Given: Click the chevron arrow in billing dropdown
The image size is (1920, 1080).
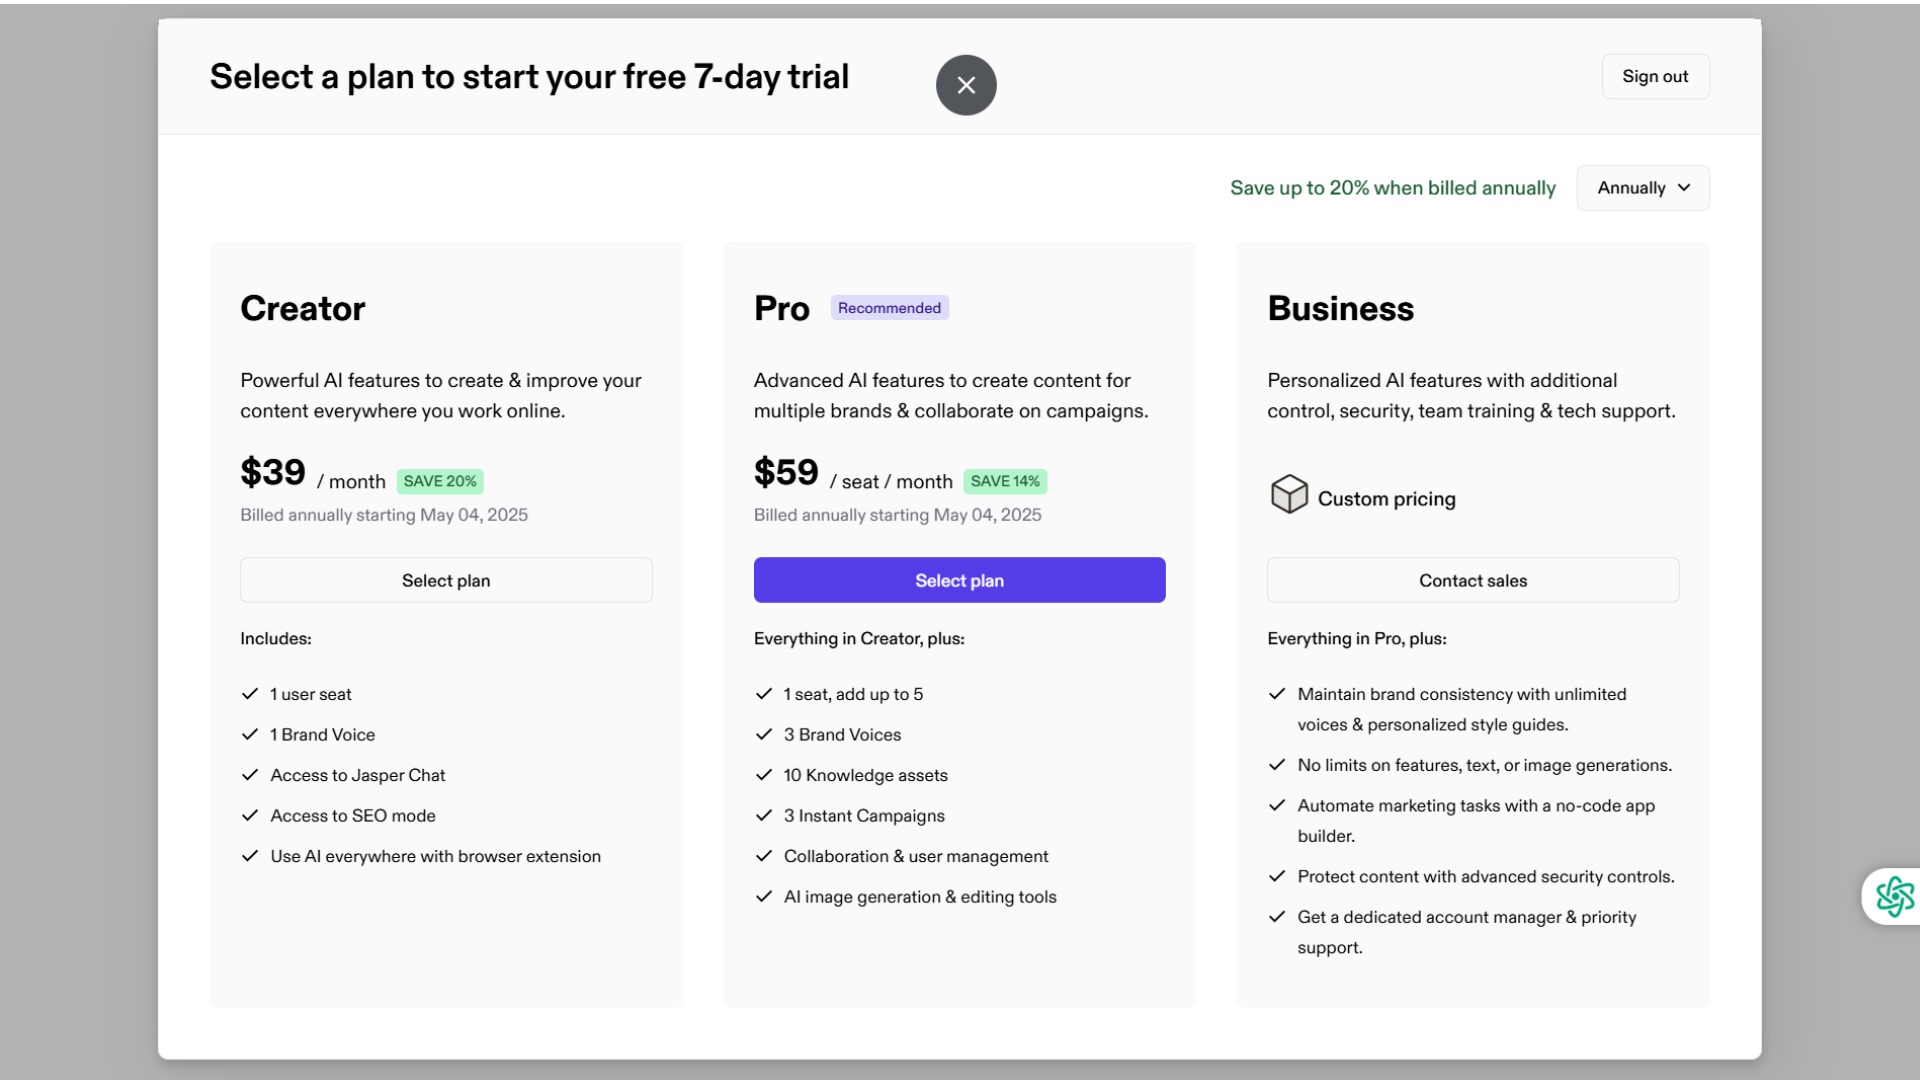Looking at the screenshot, I should pyautogui.click(x=1684, y=188).
